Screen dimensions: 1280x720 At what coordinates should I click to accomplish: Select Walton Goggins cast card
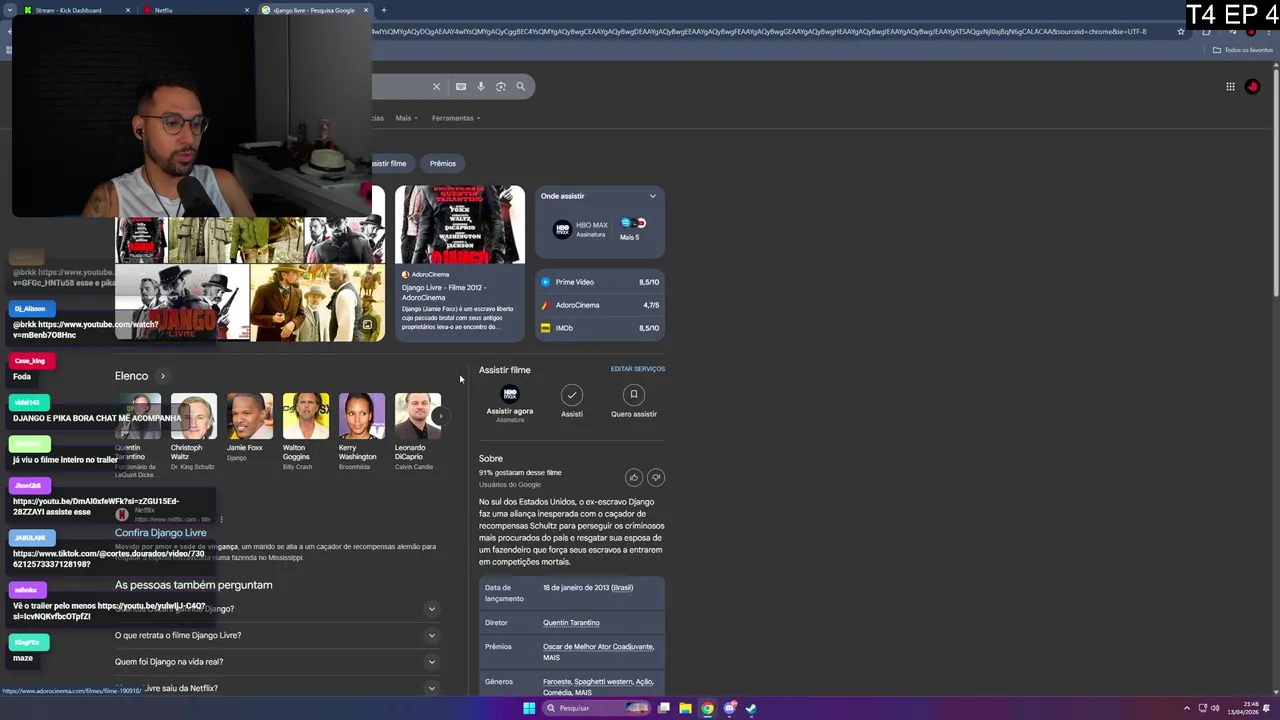[306, 431]
